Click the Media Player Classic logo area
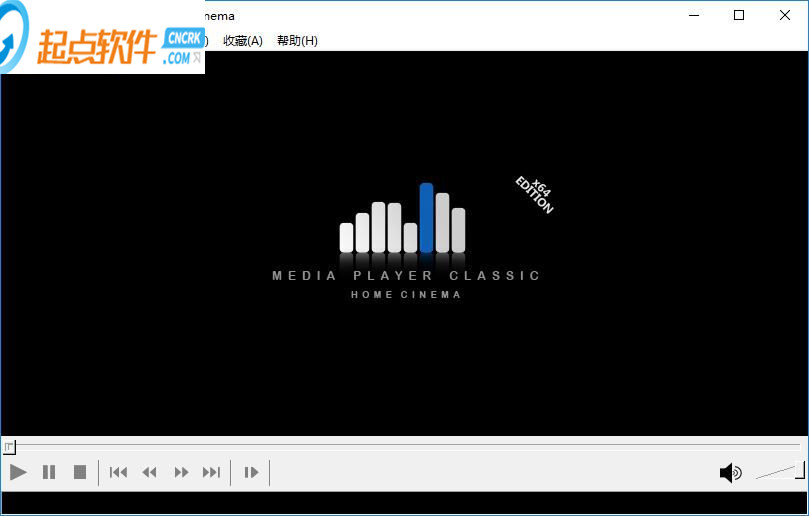 (406, 241)
